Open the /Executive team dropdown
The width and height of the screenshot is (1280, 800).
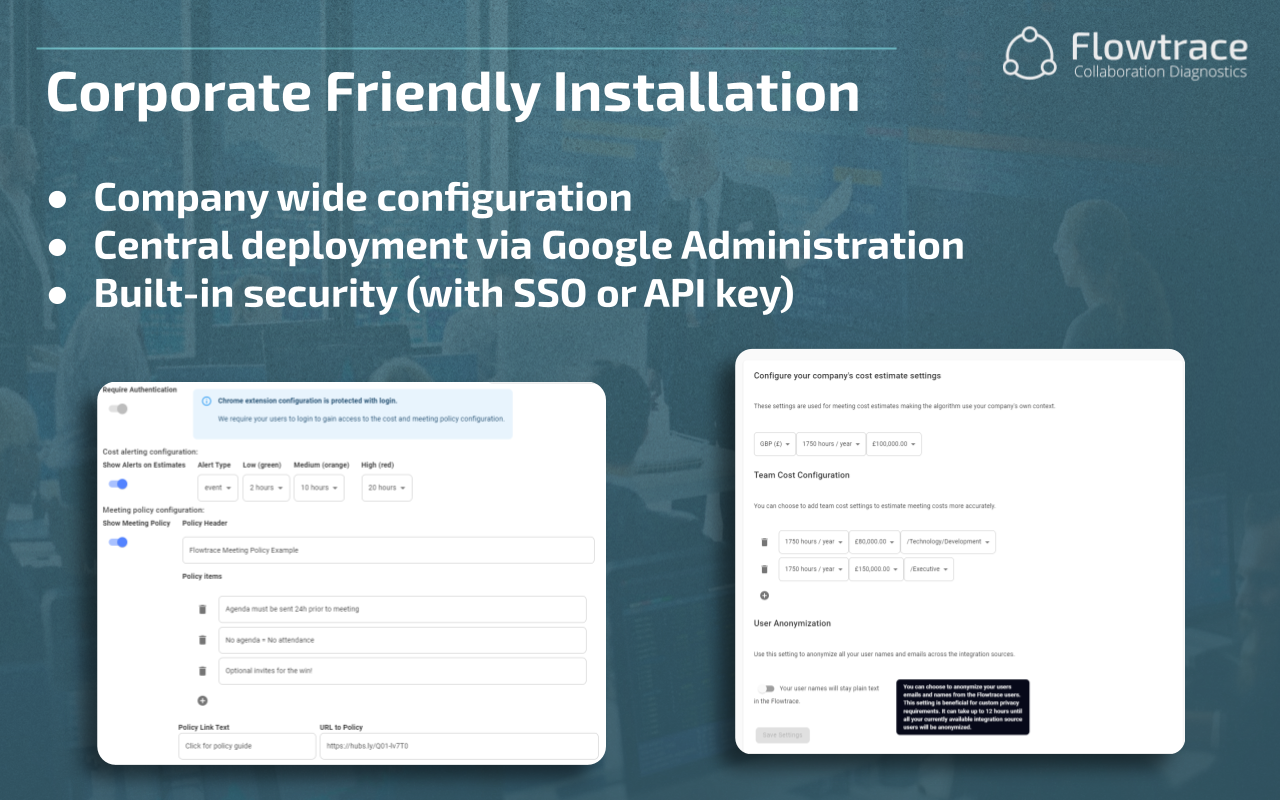point(929,569)
